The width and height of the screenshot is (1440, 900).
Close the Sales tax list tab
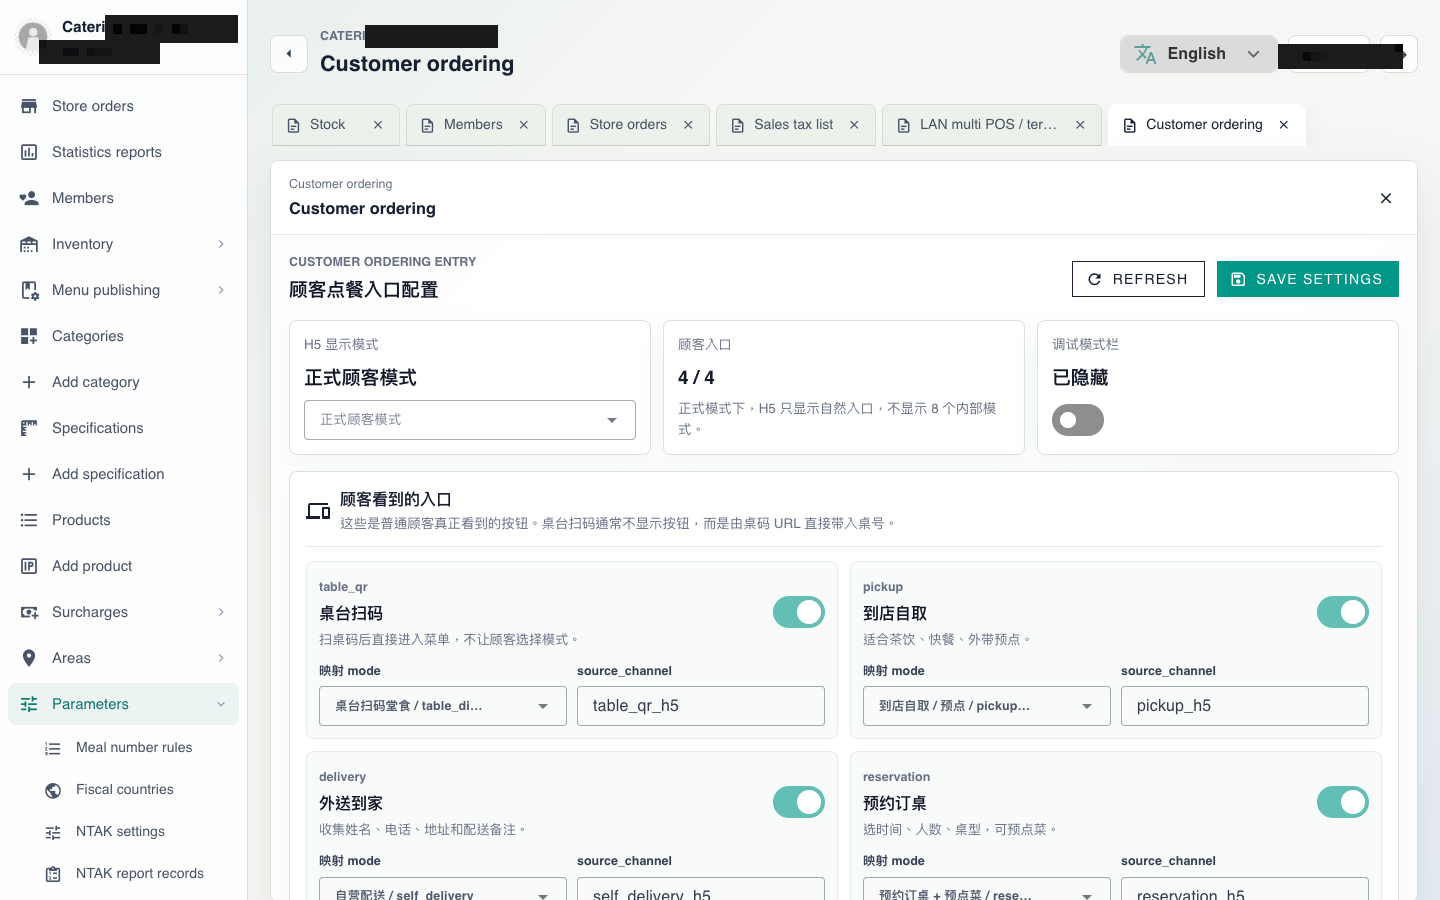[854, 125]
